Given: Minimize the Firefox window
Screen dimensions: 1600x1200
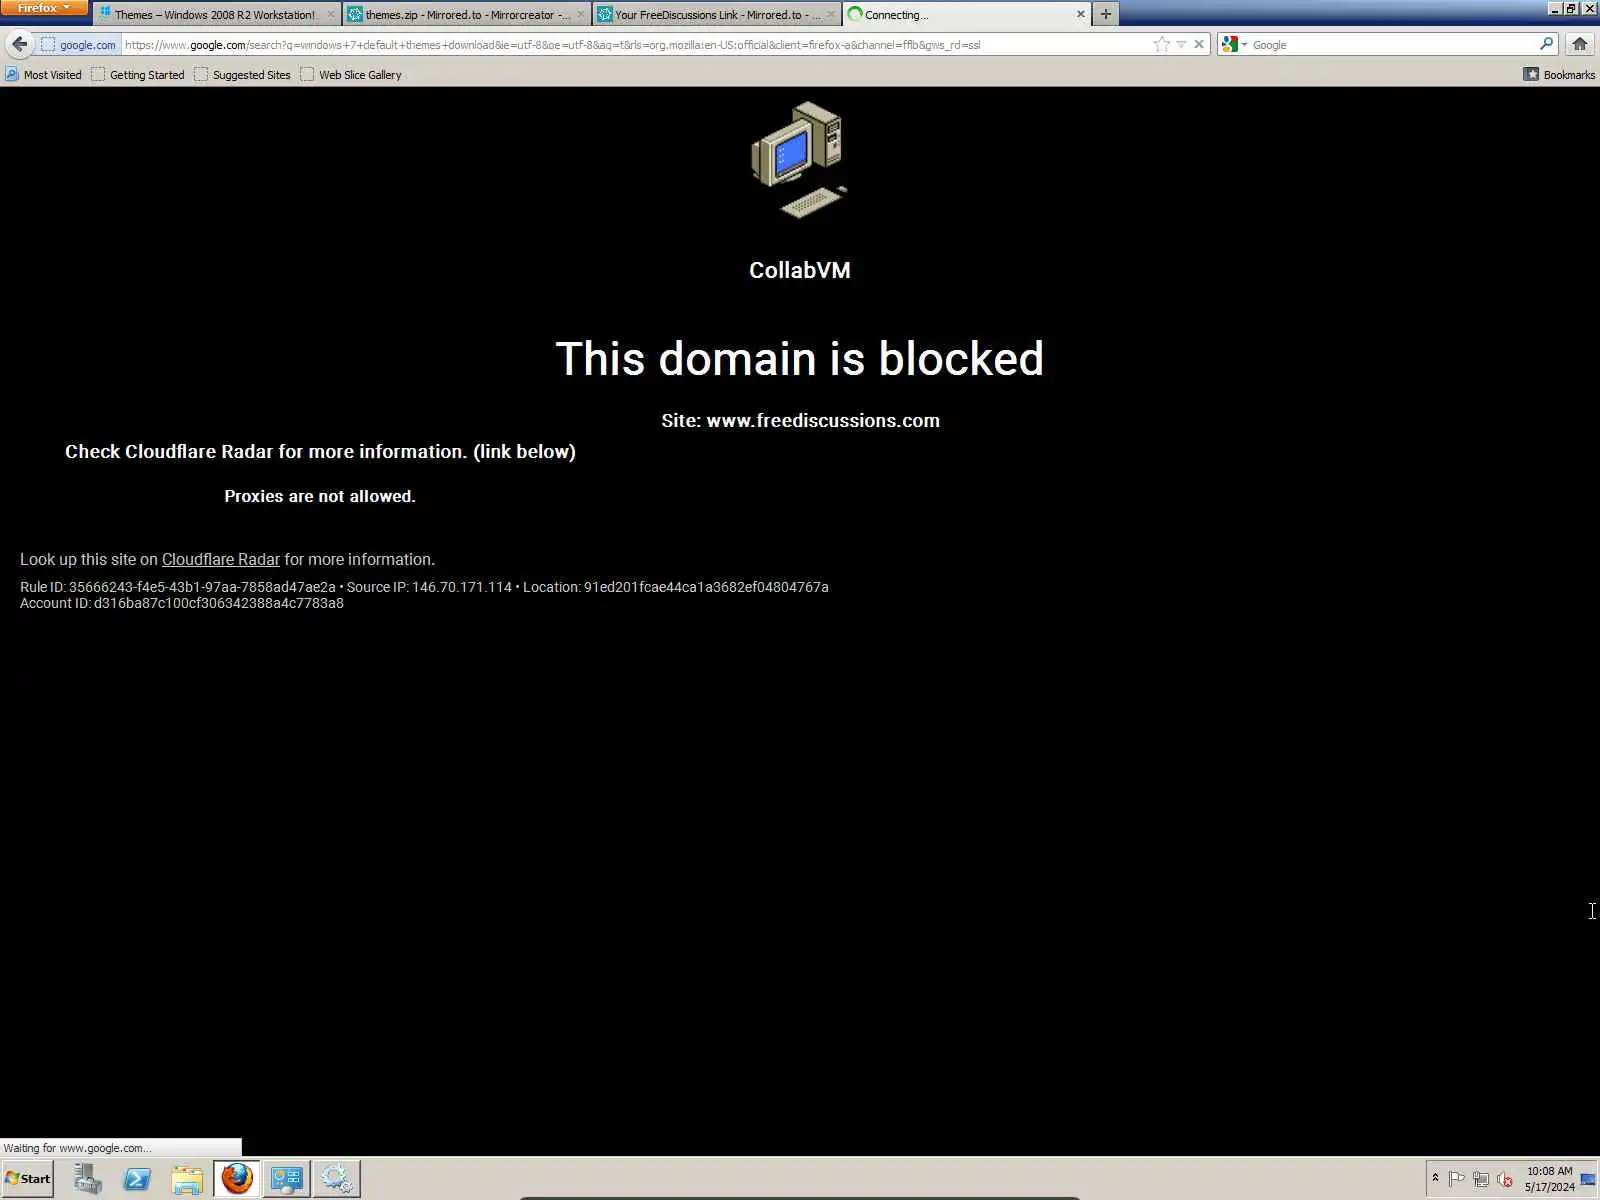Looking at the screenshot, I should [1554, 8].
